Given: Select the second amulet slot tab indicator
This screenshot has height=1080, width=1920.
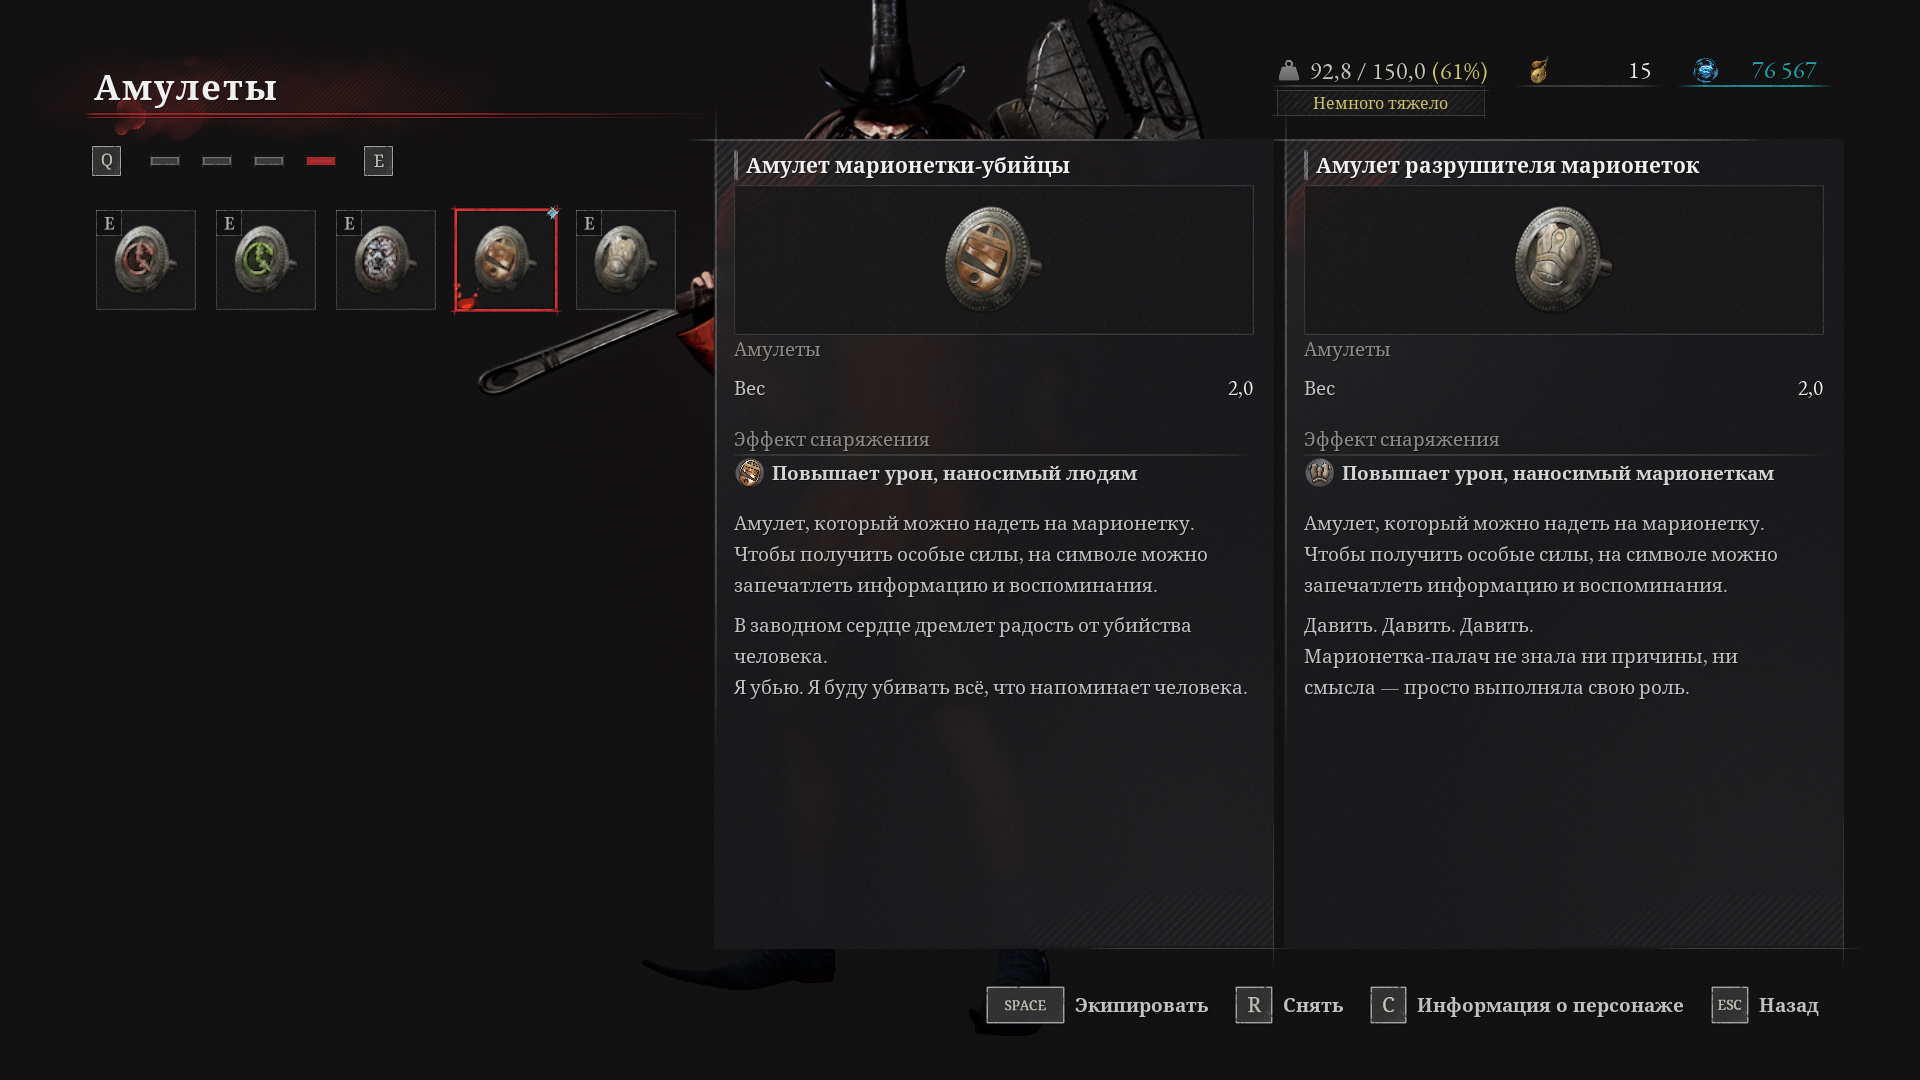Looking at the screenshot, I should point(217,161).
